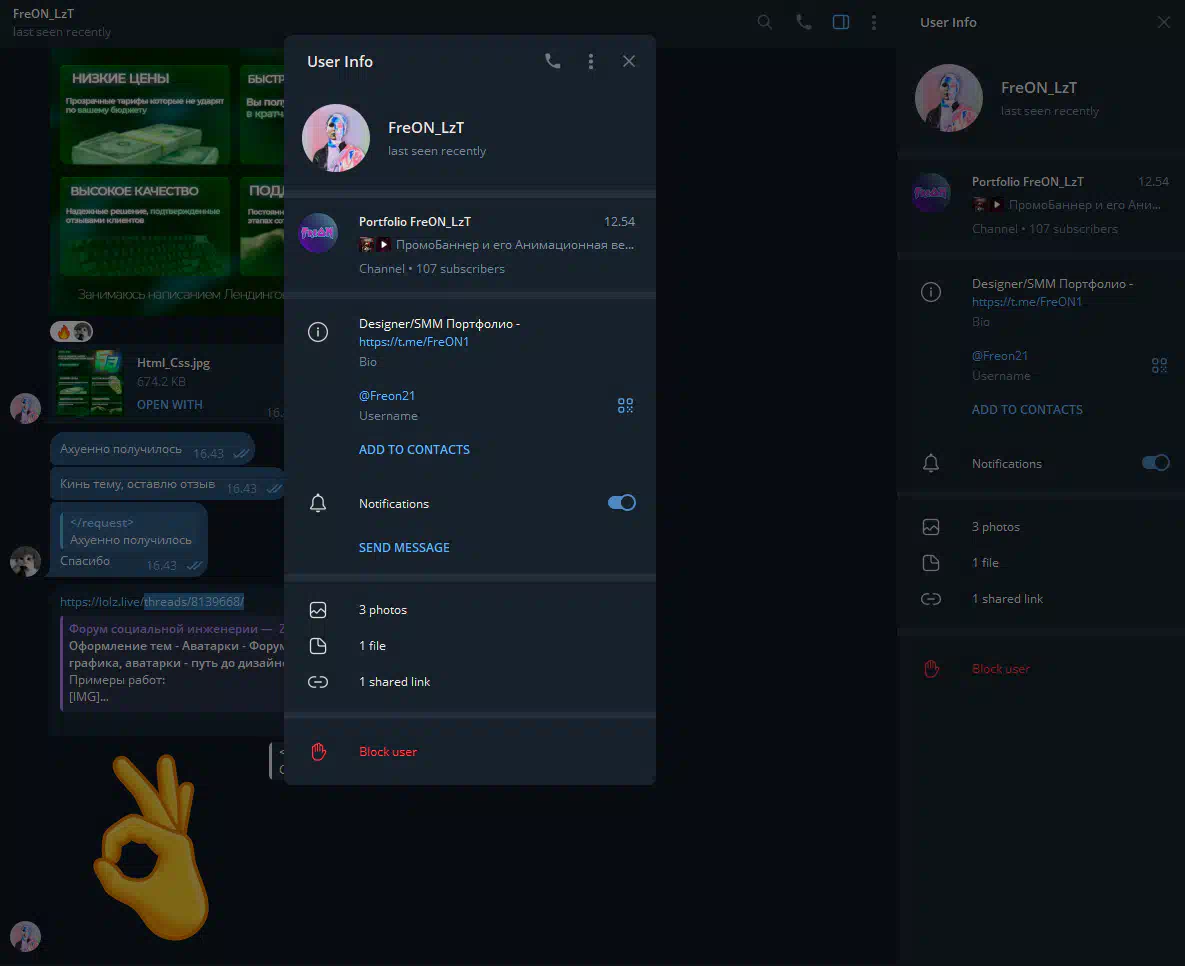
Task: Click the FreON_LzT name in the chat header
Action: coord(43,14)
